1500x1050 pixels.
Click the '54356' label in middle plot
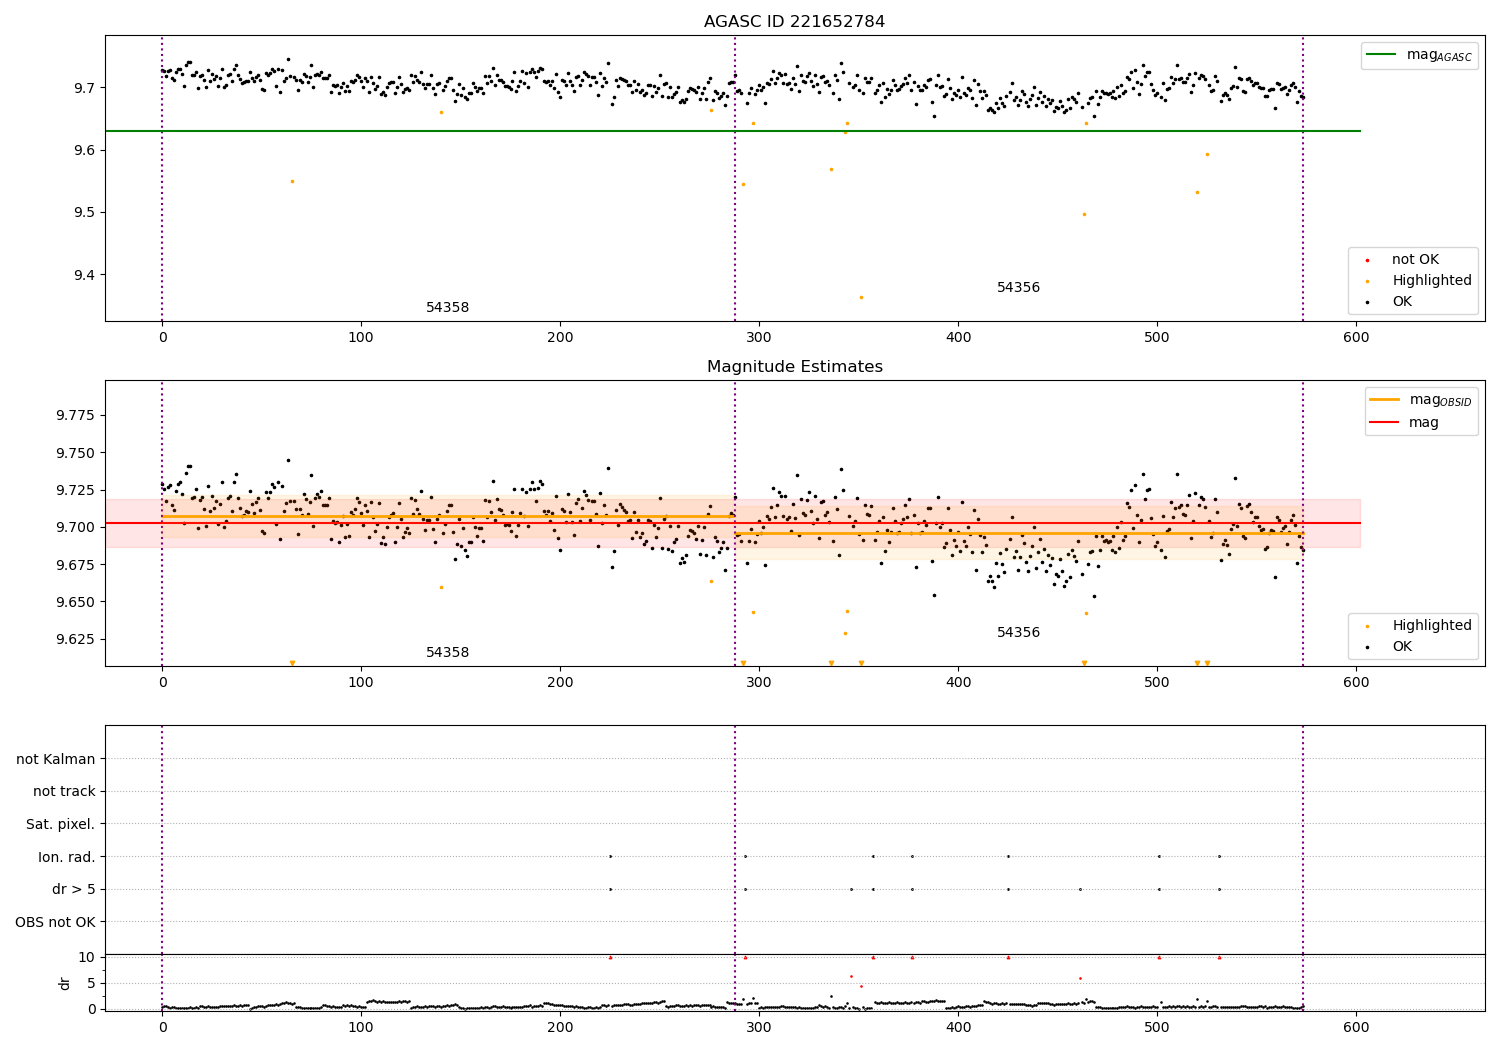pyautogui.click(x=1018, y=633)
